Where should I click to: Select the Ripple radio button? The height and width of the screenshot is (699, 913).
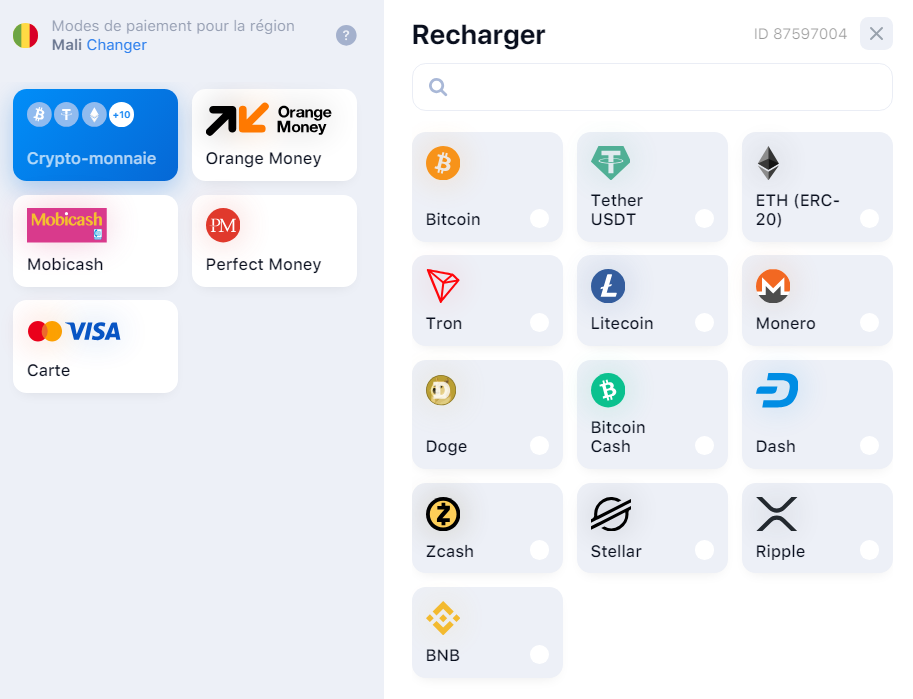point(869,550)
